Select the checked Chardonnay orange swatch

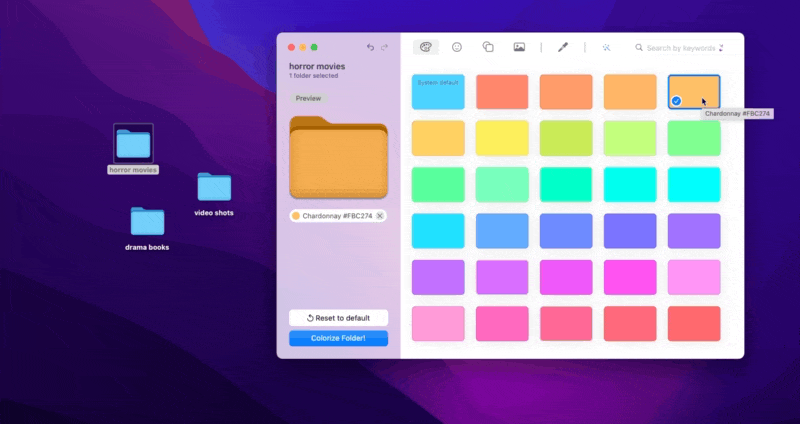pyautogui.click(x=694, y=92)
